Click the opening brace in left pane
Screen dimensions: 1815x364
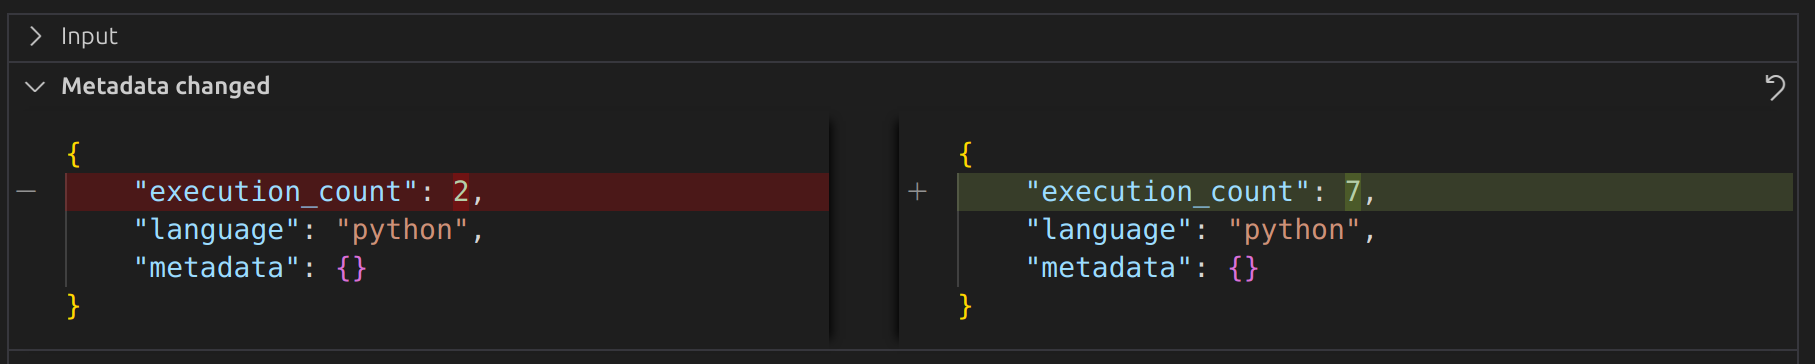tap(73, 154)
